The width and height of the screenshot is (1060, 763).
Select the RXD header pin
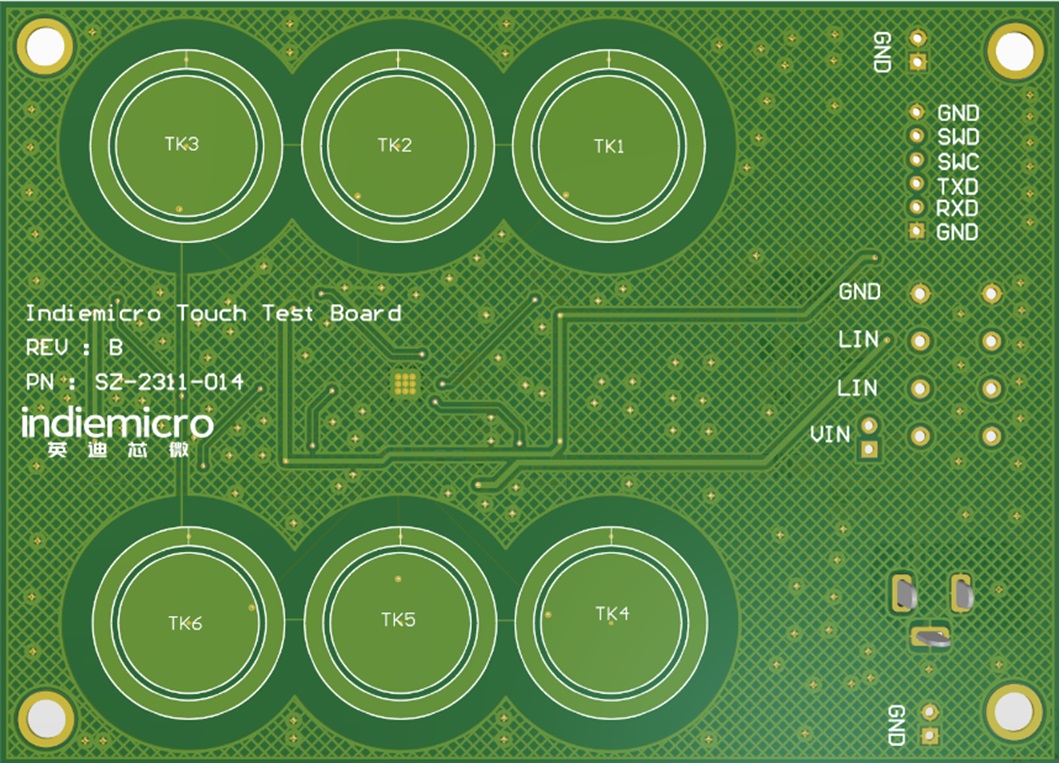point(917,207)
